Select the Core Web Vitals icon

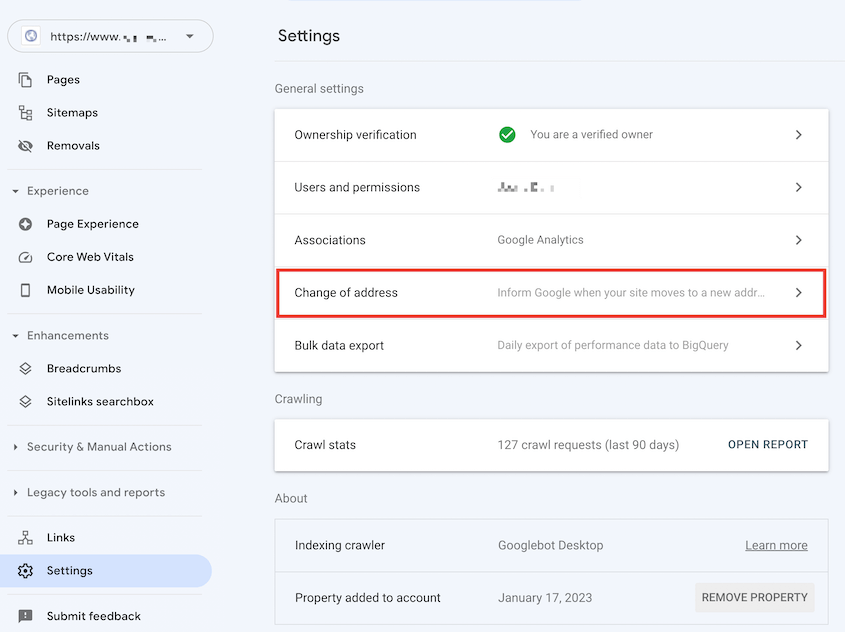point(24,256)
